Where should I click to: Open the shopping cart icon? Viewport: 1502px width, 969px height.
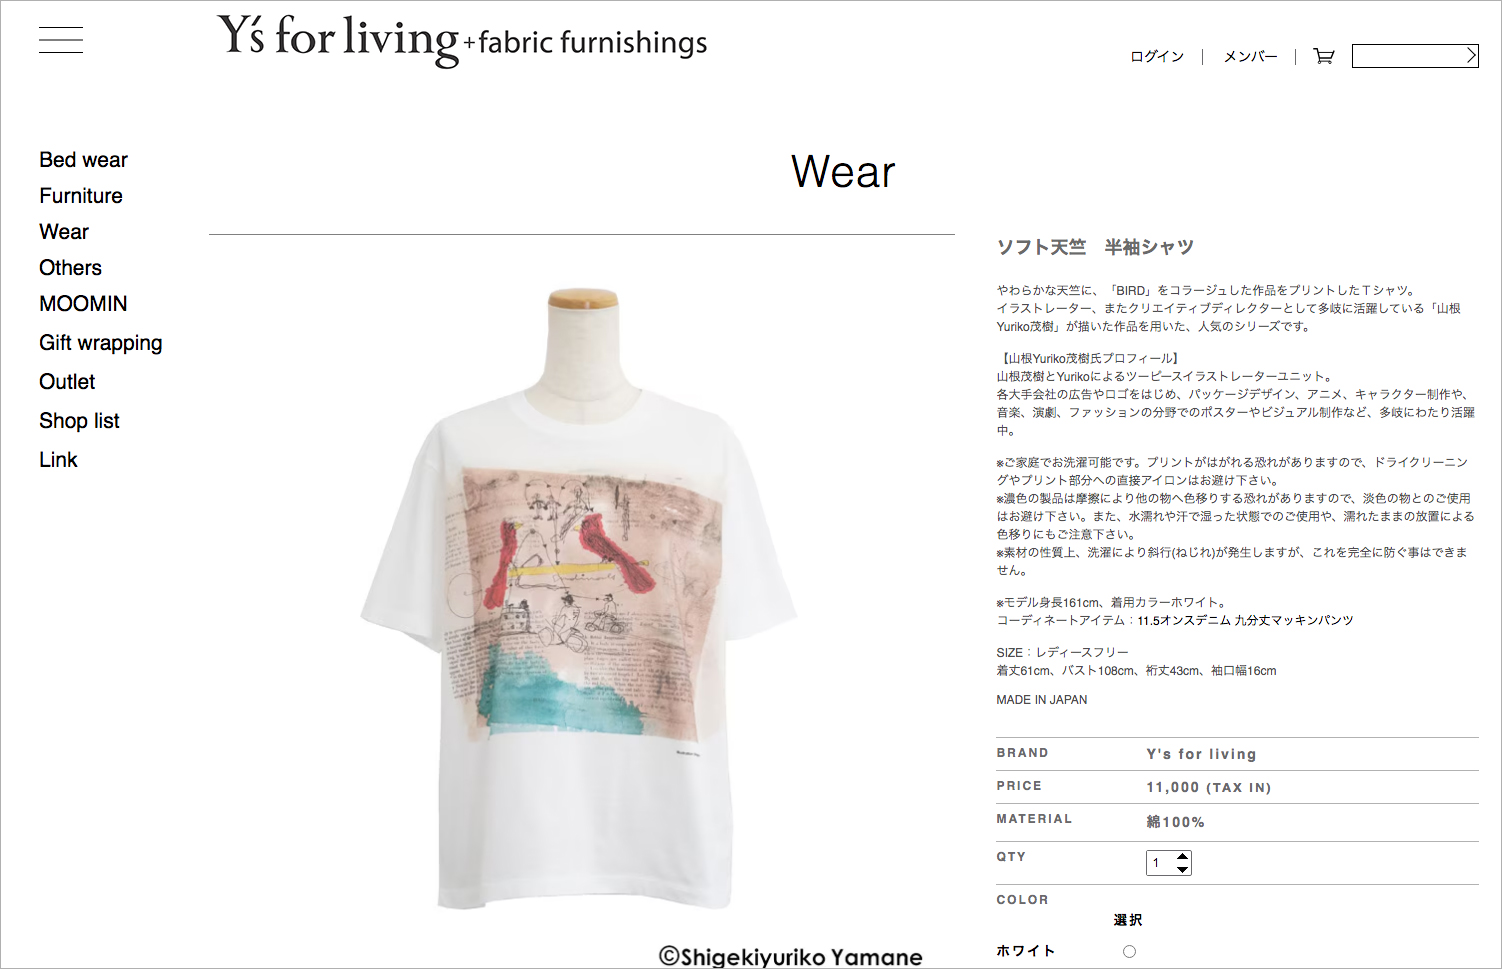click(x=1324, y=56)
